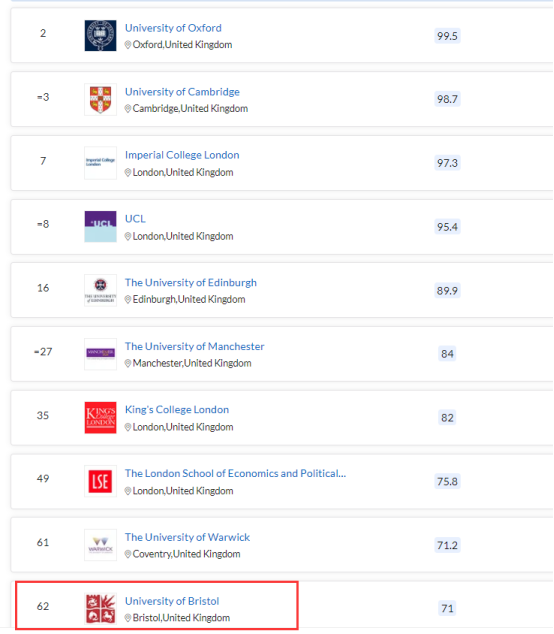
Task: Select the 71.2 score for Warwick
Action: click(447, 545)
